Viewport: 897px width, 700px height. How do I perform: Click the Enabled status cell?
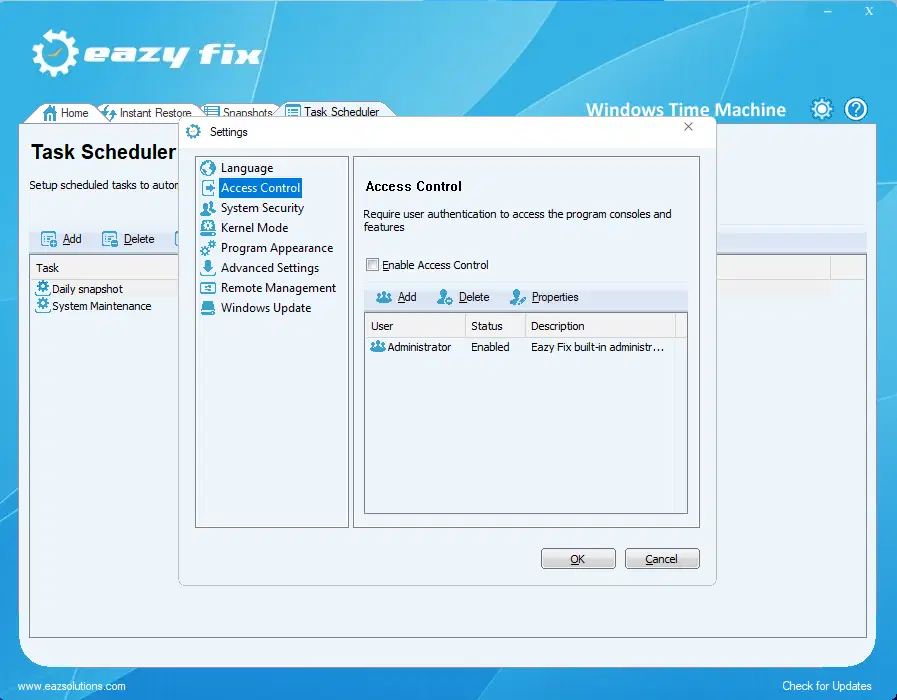click(490, 347)
